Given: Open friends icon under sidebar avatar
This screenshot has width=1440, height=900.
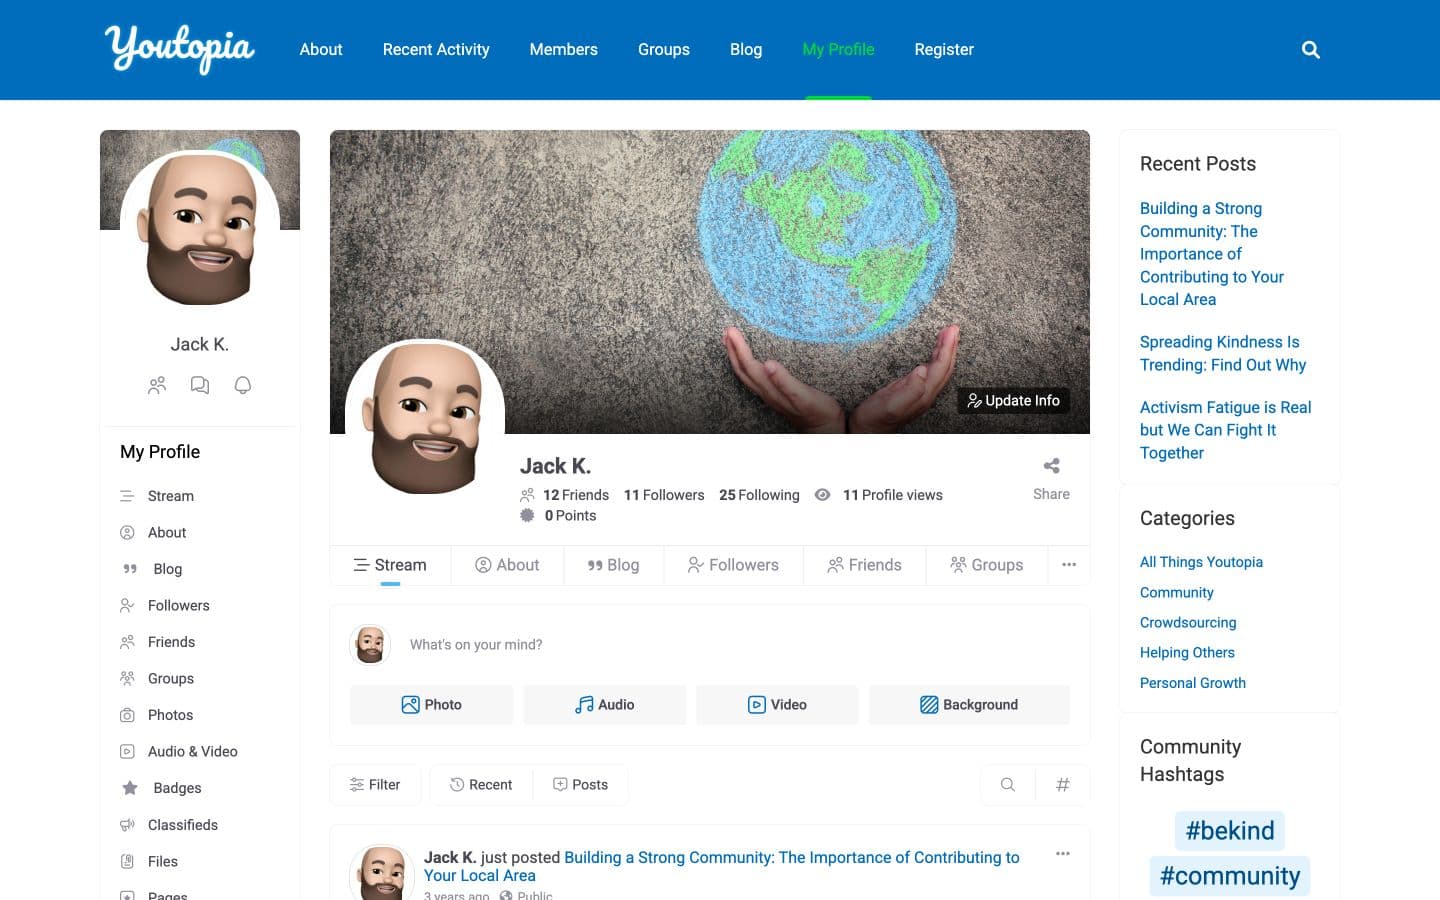Looking at the screenshot, I should tap(157, 385).
